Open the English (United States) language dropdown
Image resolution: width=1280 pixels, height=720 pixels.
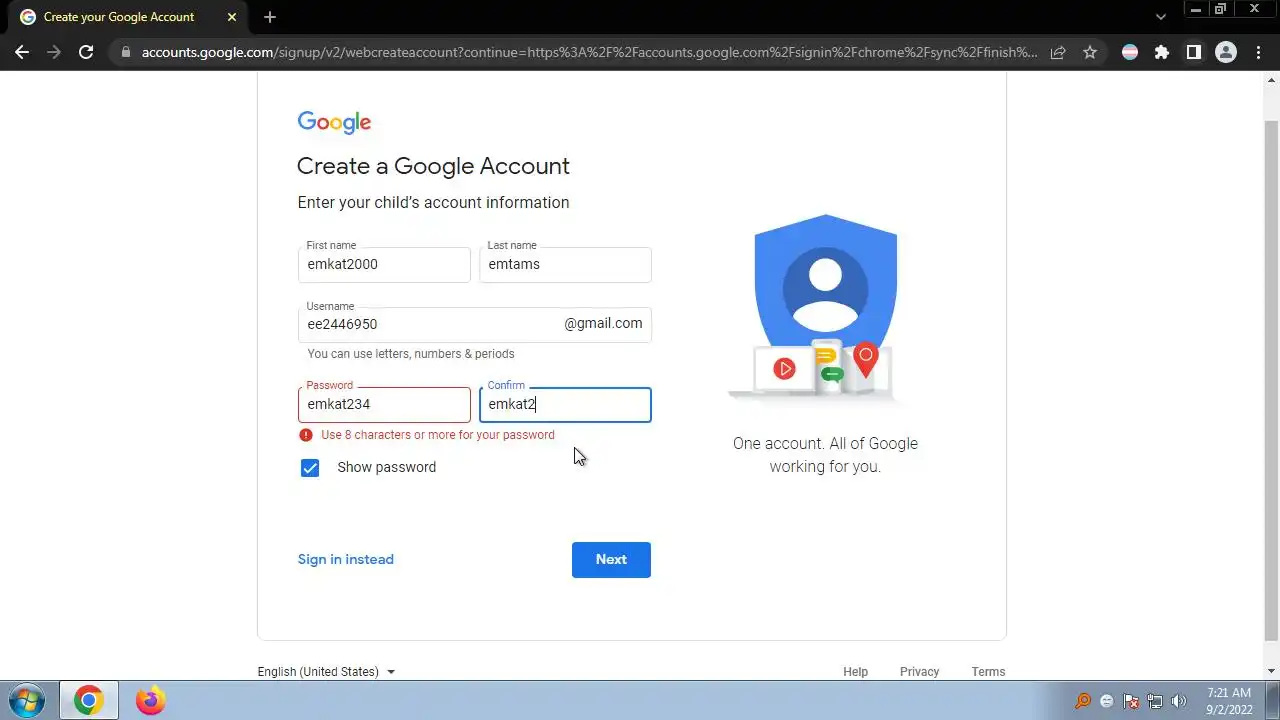coord(326,672)
